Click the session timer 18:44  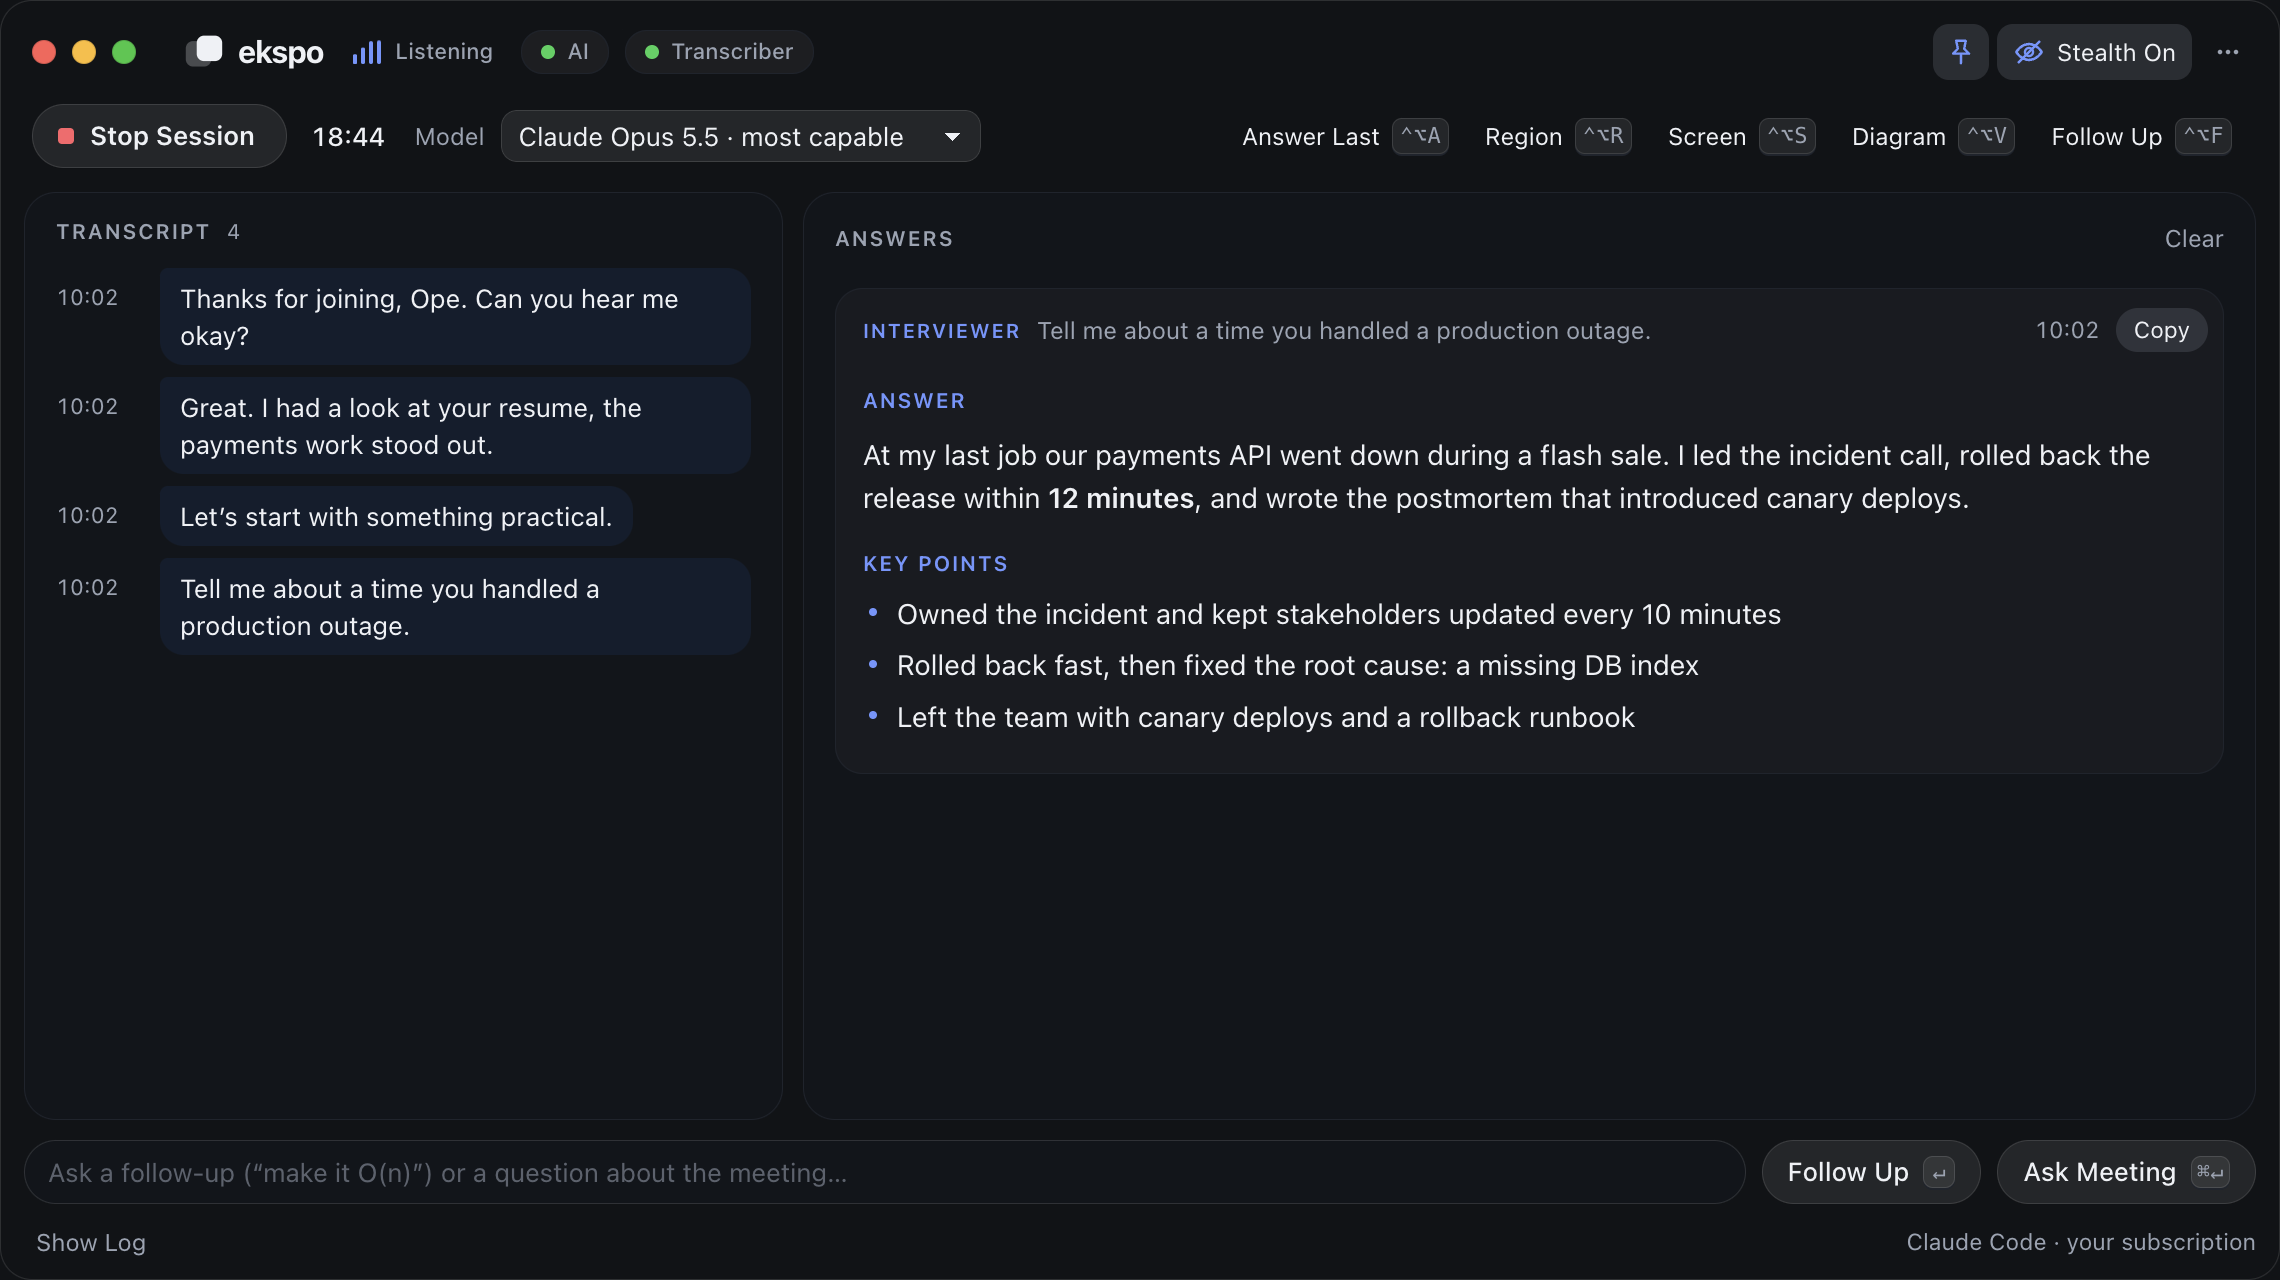[348, 137]
